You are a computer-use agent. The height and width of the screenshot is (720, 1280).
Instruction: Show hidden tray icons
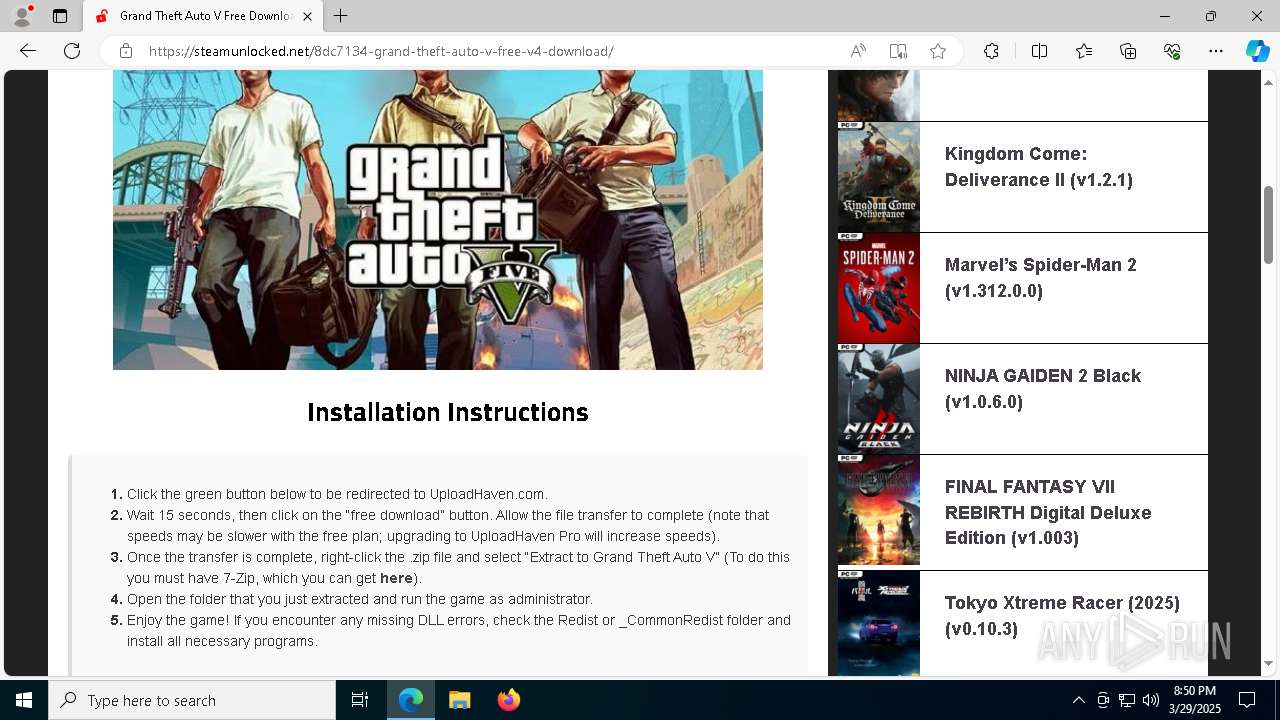click(x=1078, y=700)
